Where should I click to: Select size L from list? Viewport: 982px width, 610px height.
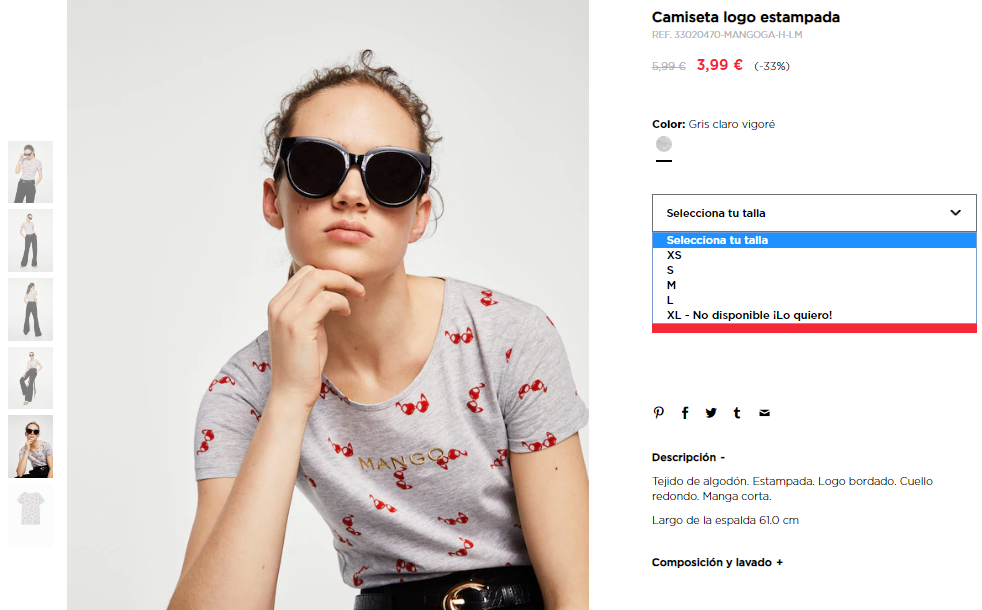(x=814, y=300)
